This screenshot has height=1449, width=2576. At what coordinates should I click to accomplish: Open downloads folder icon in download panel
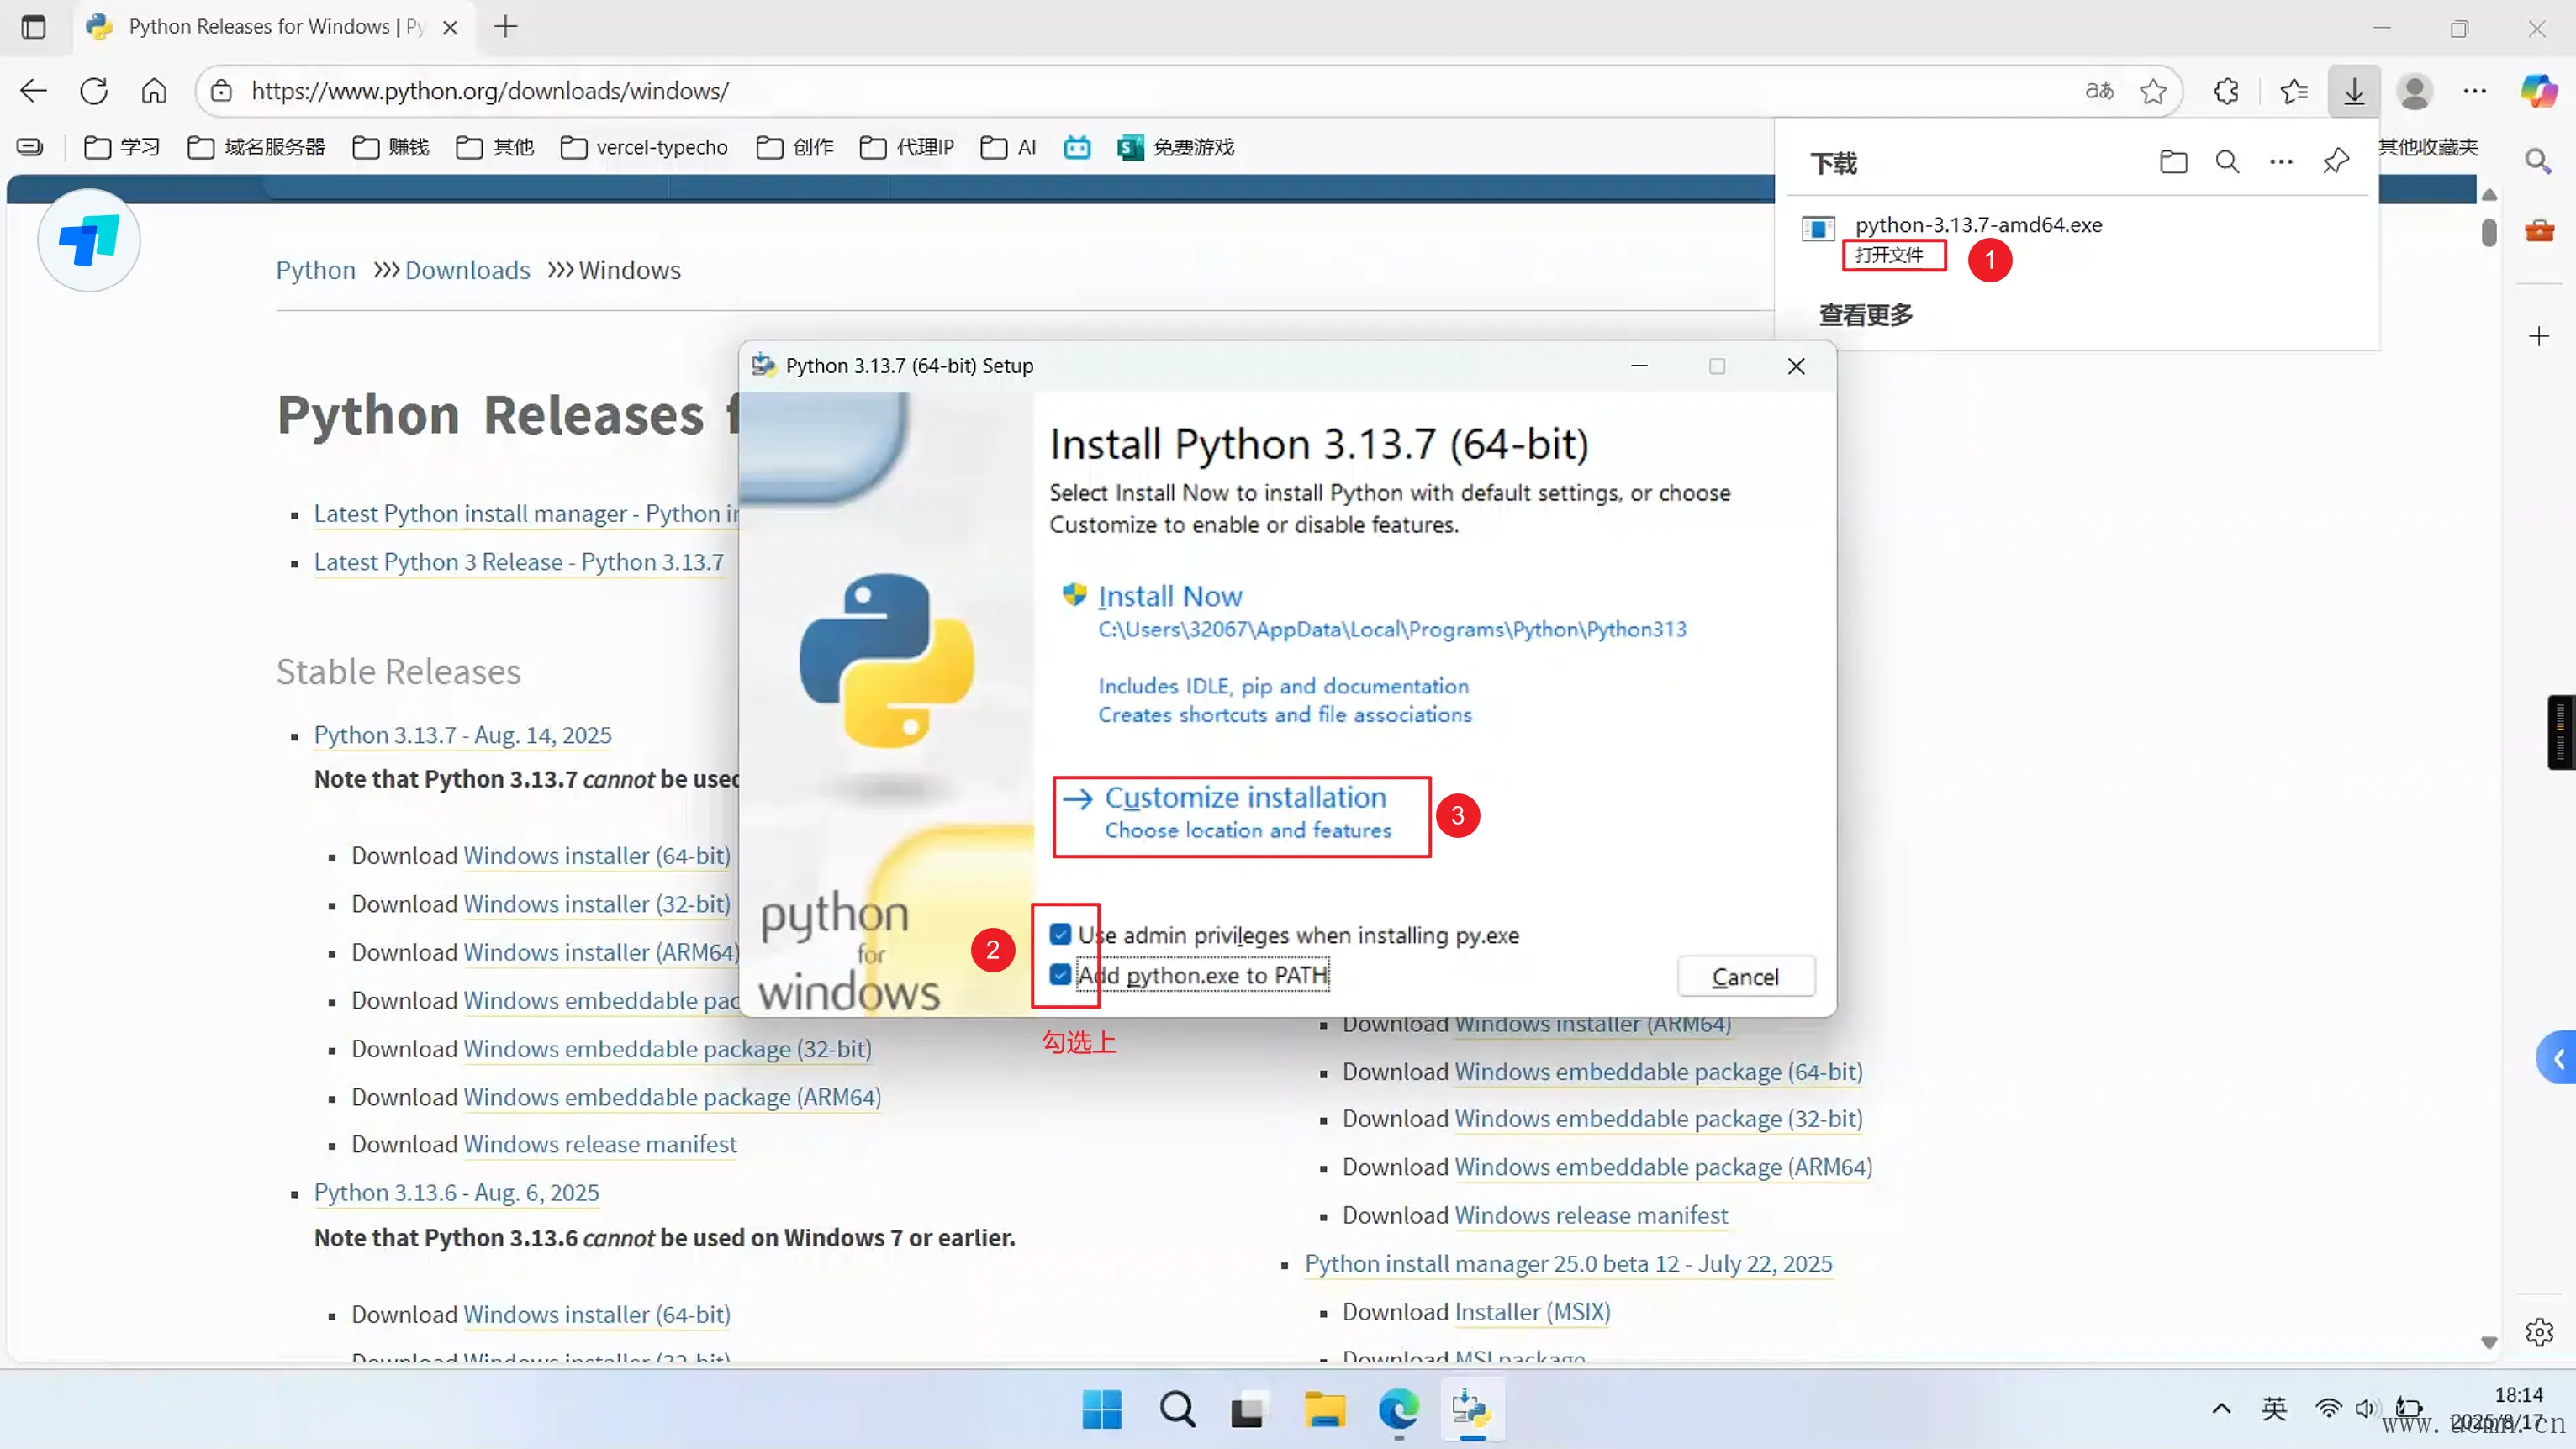pos(2173,162)
